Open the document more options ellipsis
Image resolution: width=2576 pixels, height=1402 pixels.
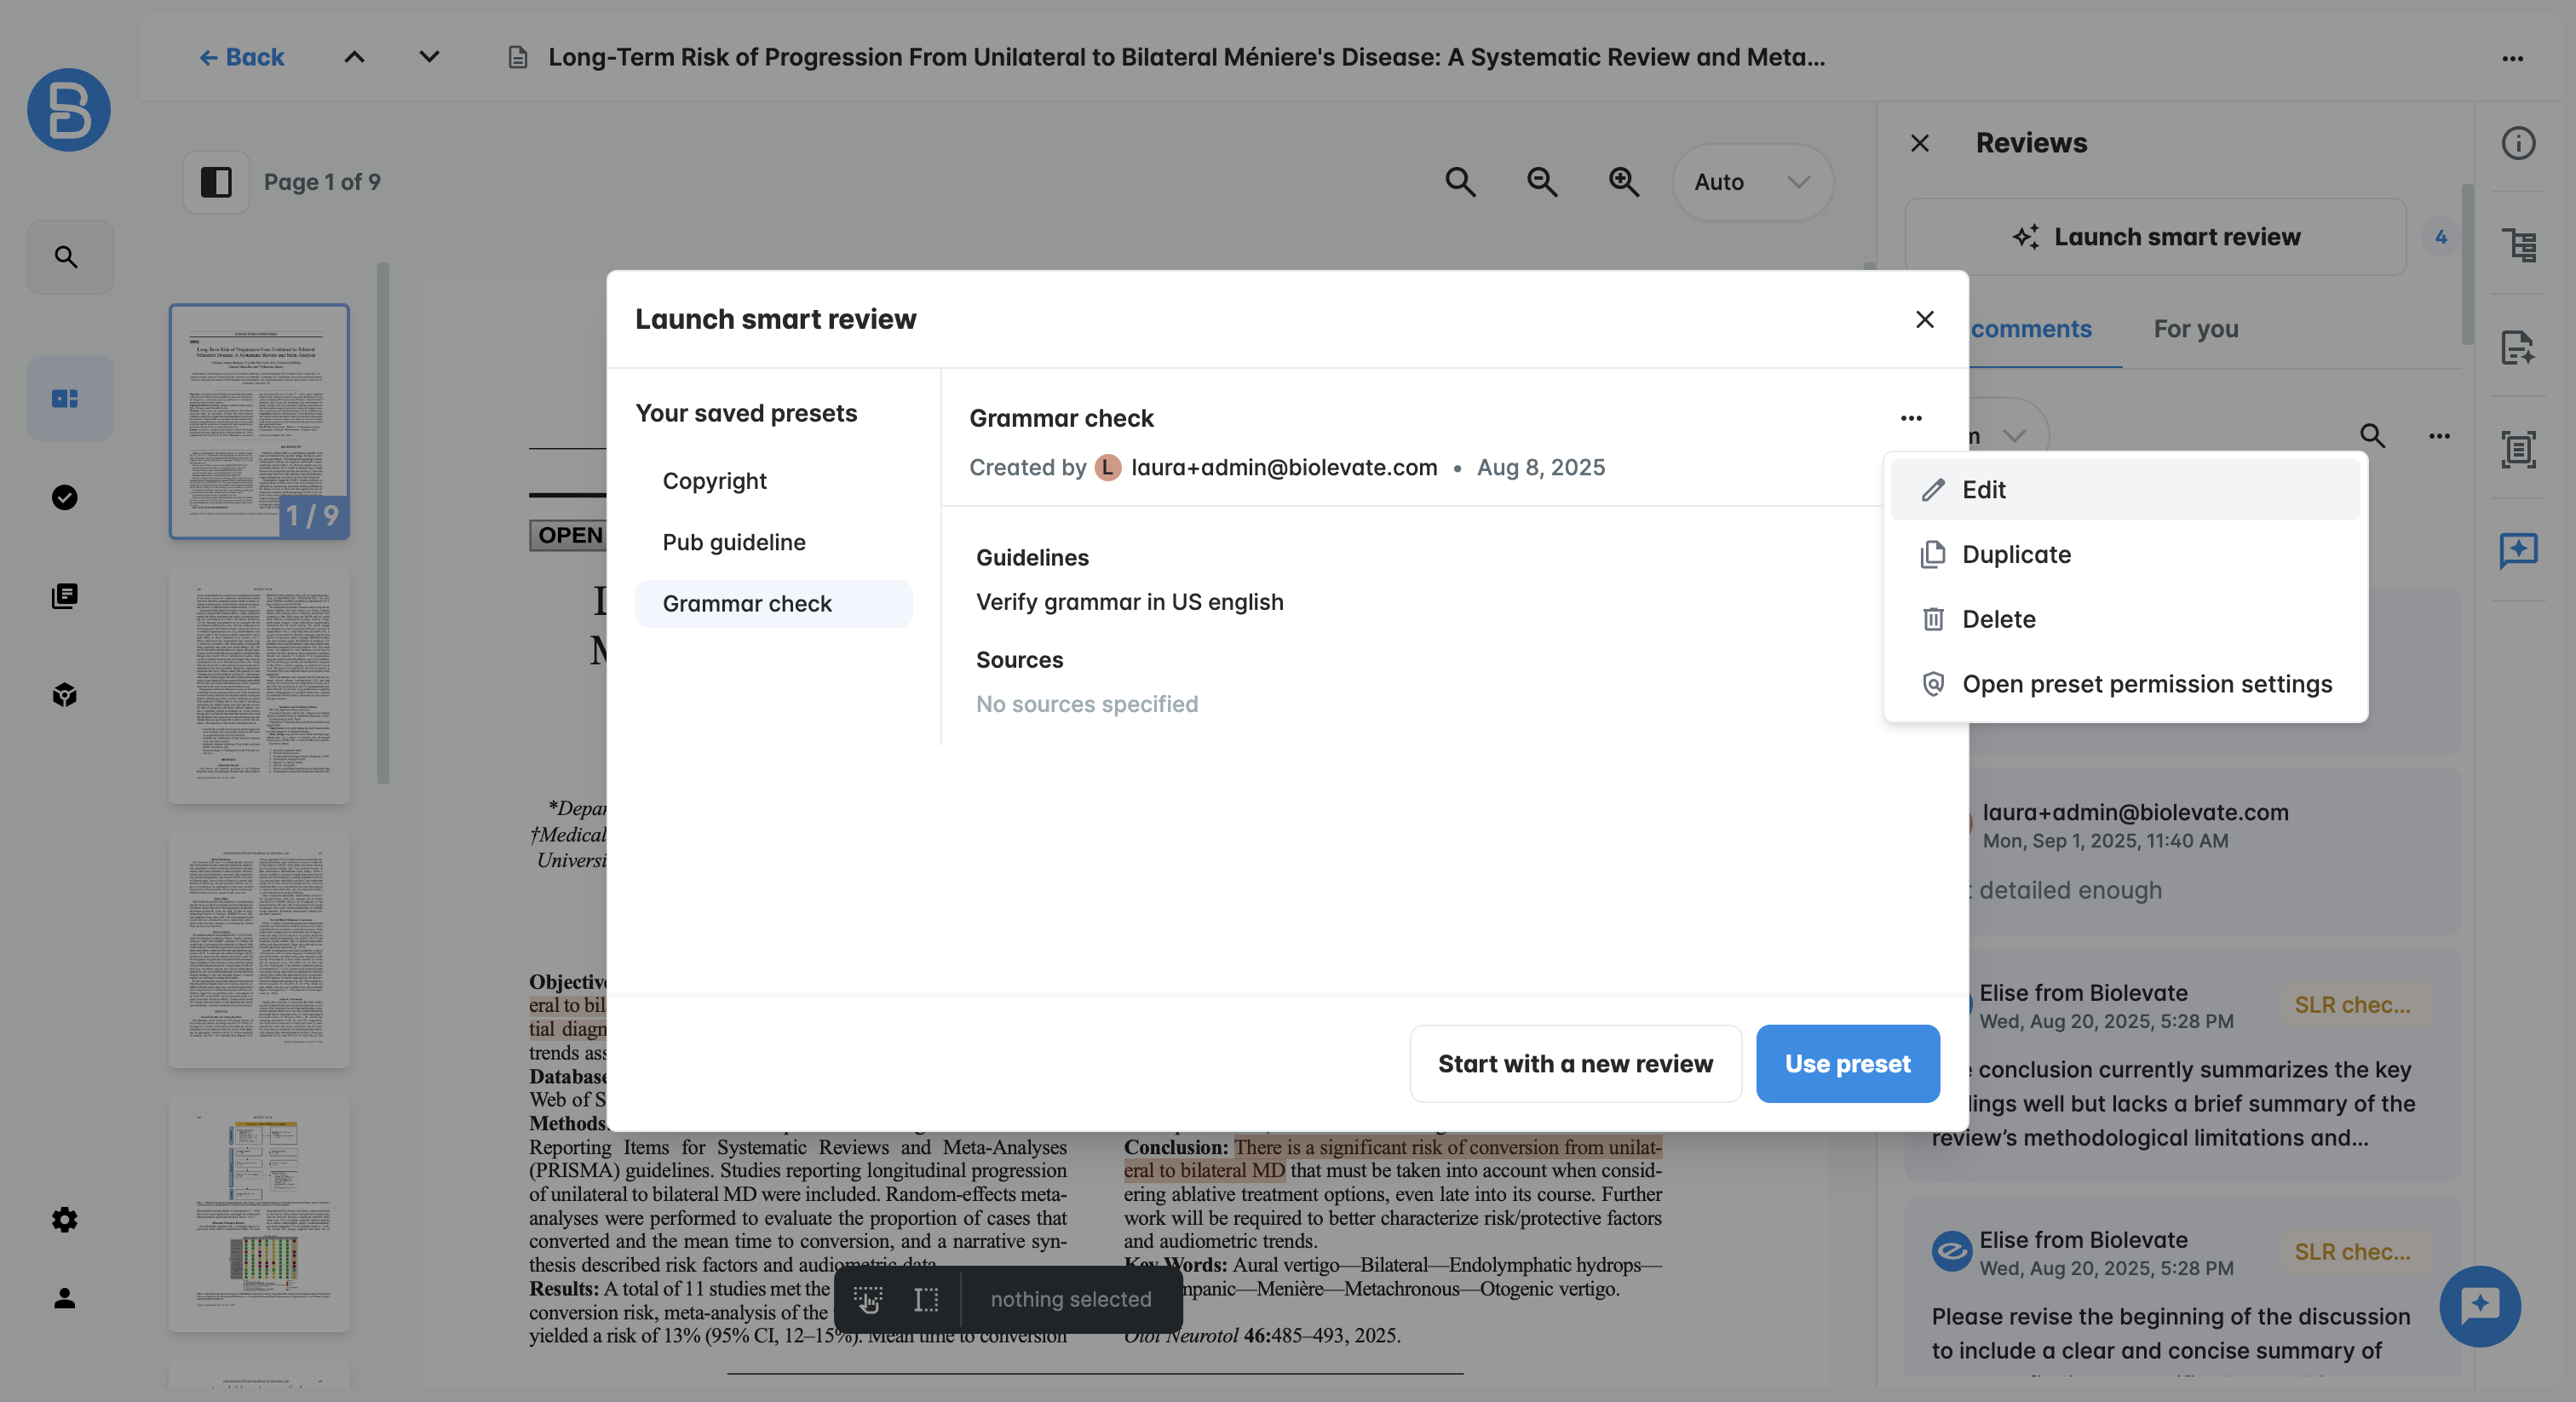(2513, 58)
